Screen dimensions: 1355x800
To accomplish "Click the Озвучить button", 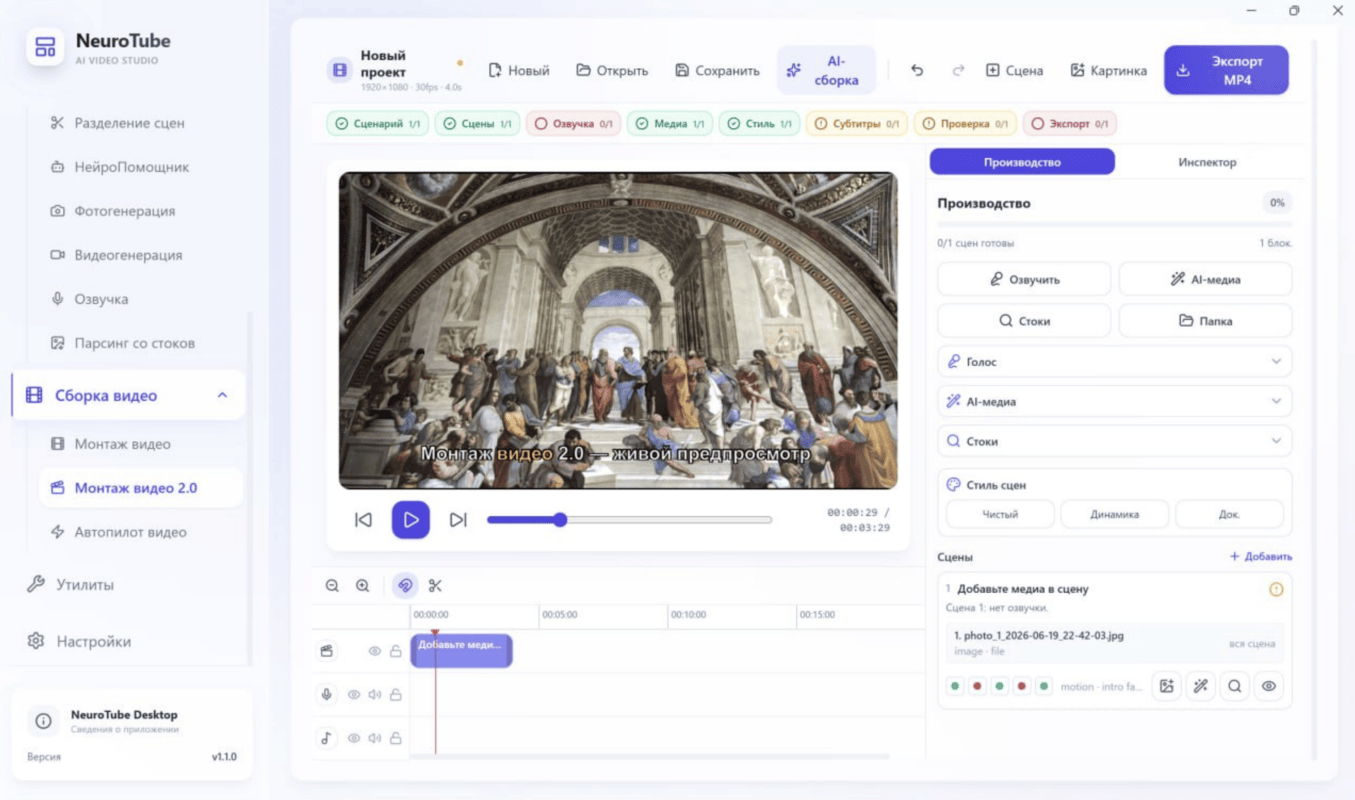I will coord(1024,279).
